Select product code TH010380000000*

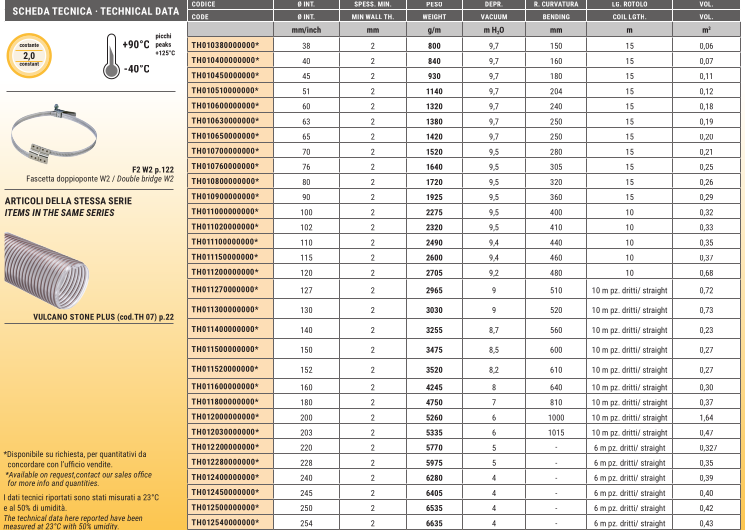pyautogui.click(x=224, y=47)
